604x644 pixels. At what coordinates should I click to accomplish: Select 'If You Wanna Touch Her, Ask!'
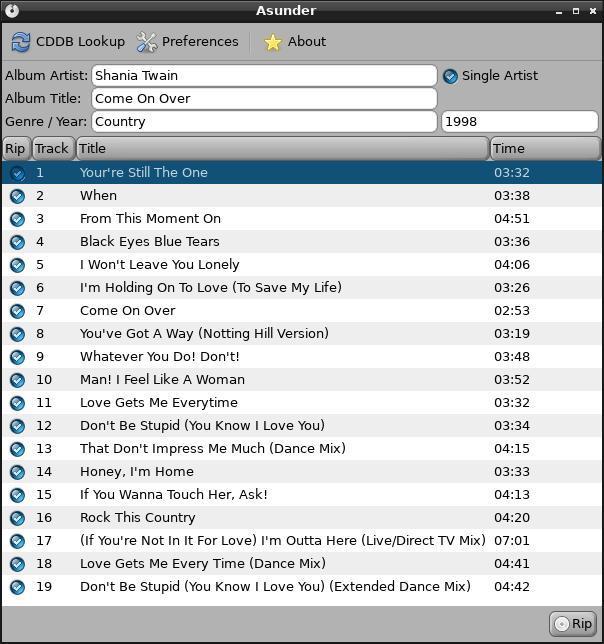click(x=174, y=494)
